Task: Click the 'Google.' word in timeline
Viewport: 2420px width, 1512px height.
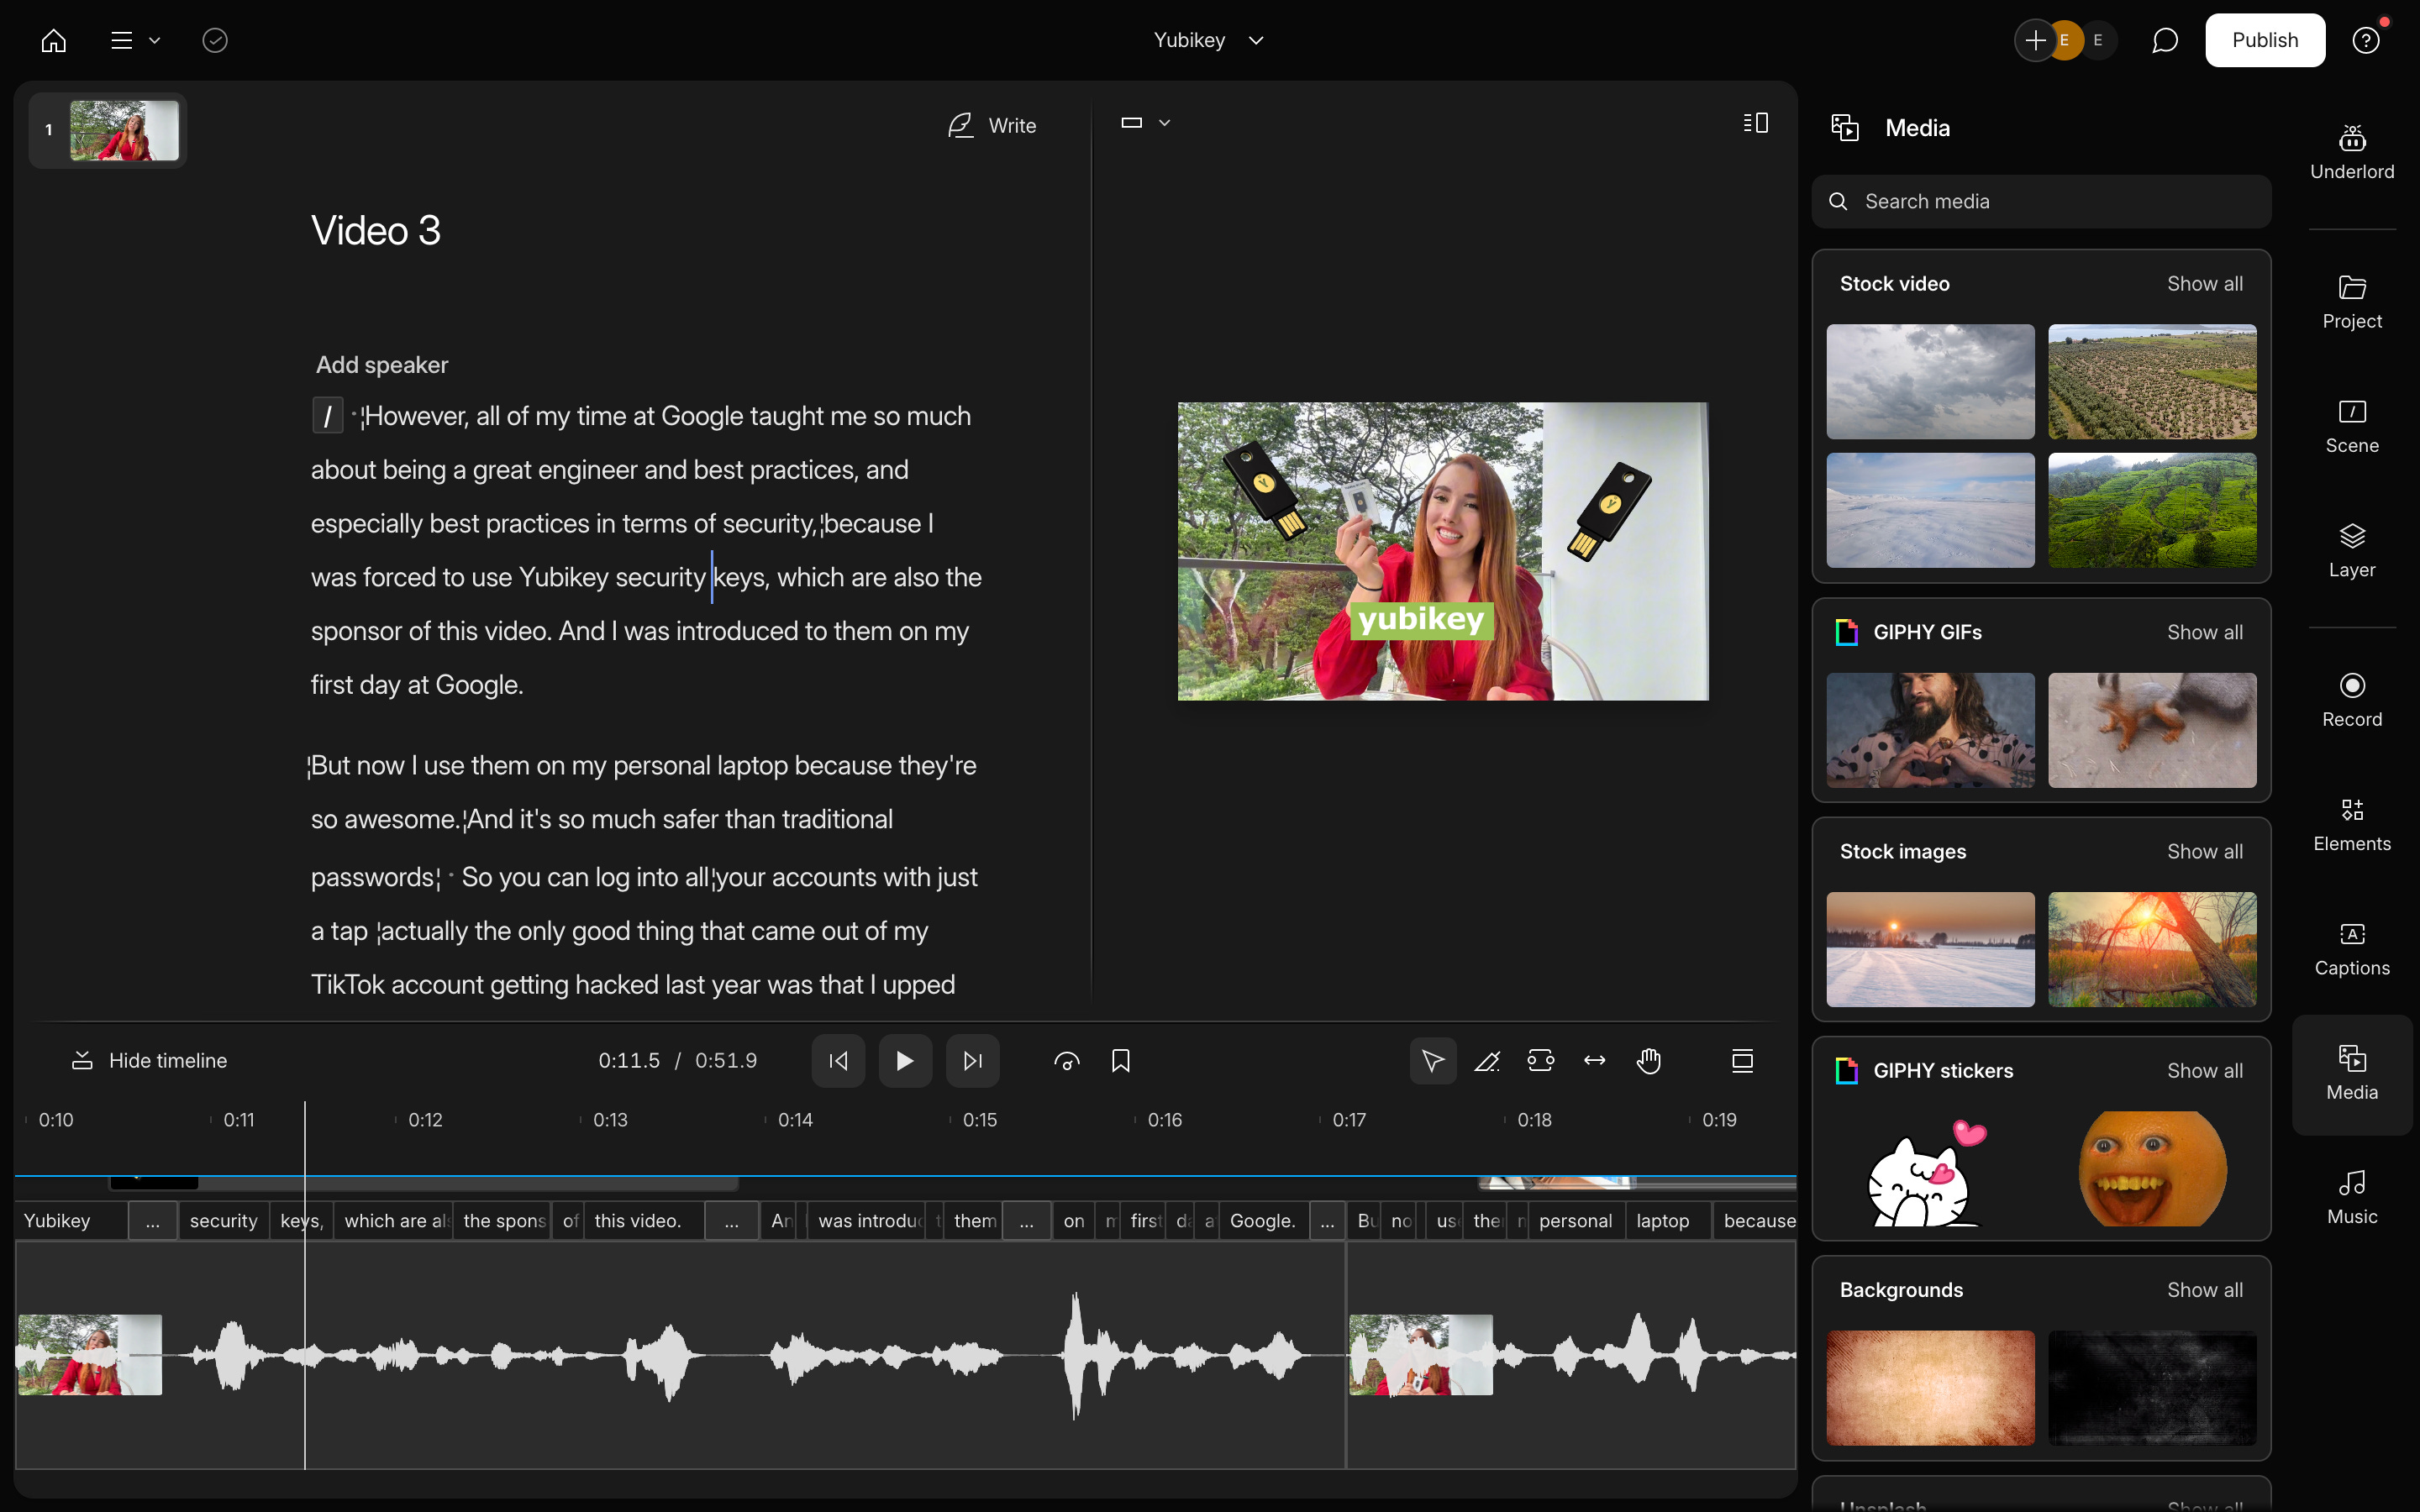Action: click(x=1263, y=1220)
